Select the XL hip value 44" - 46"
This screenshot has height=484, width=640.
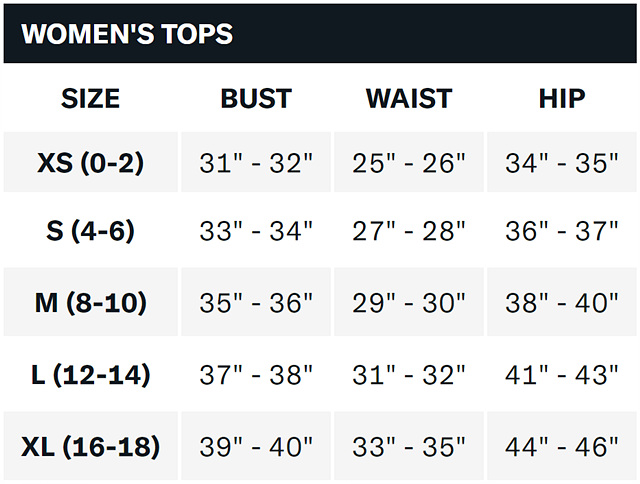562,446
